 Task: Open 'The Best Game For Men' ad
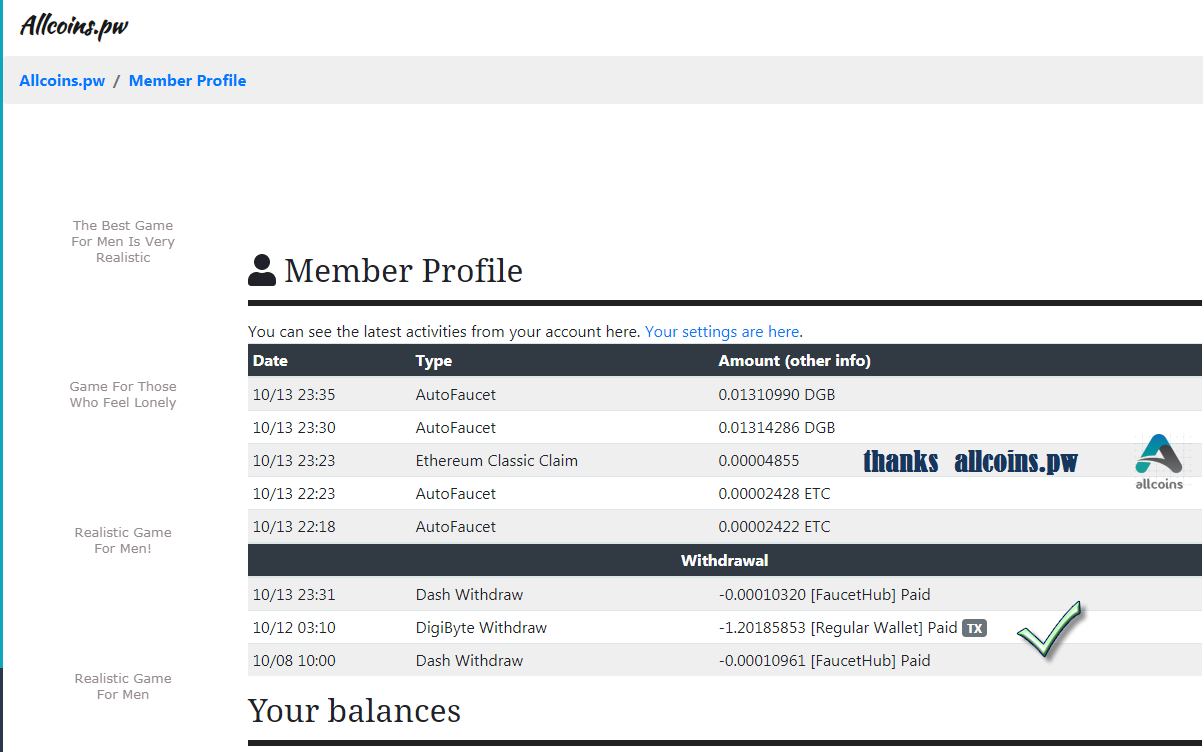pos(123,242)
